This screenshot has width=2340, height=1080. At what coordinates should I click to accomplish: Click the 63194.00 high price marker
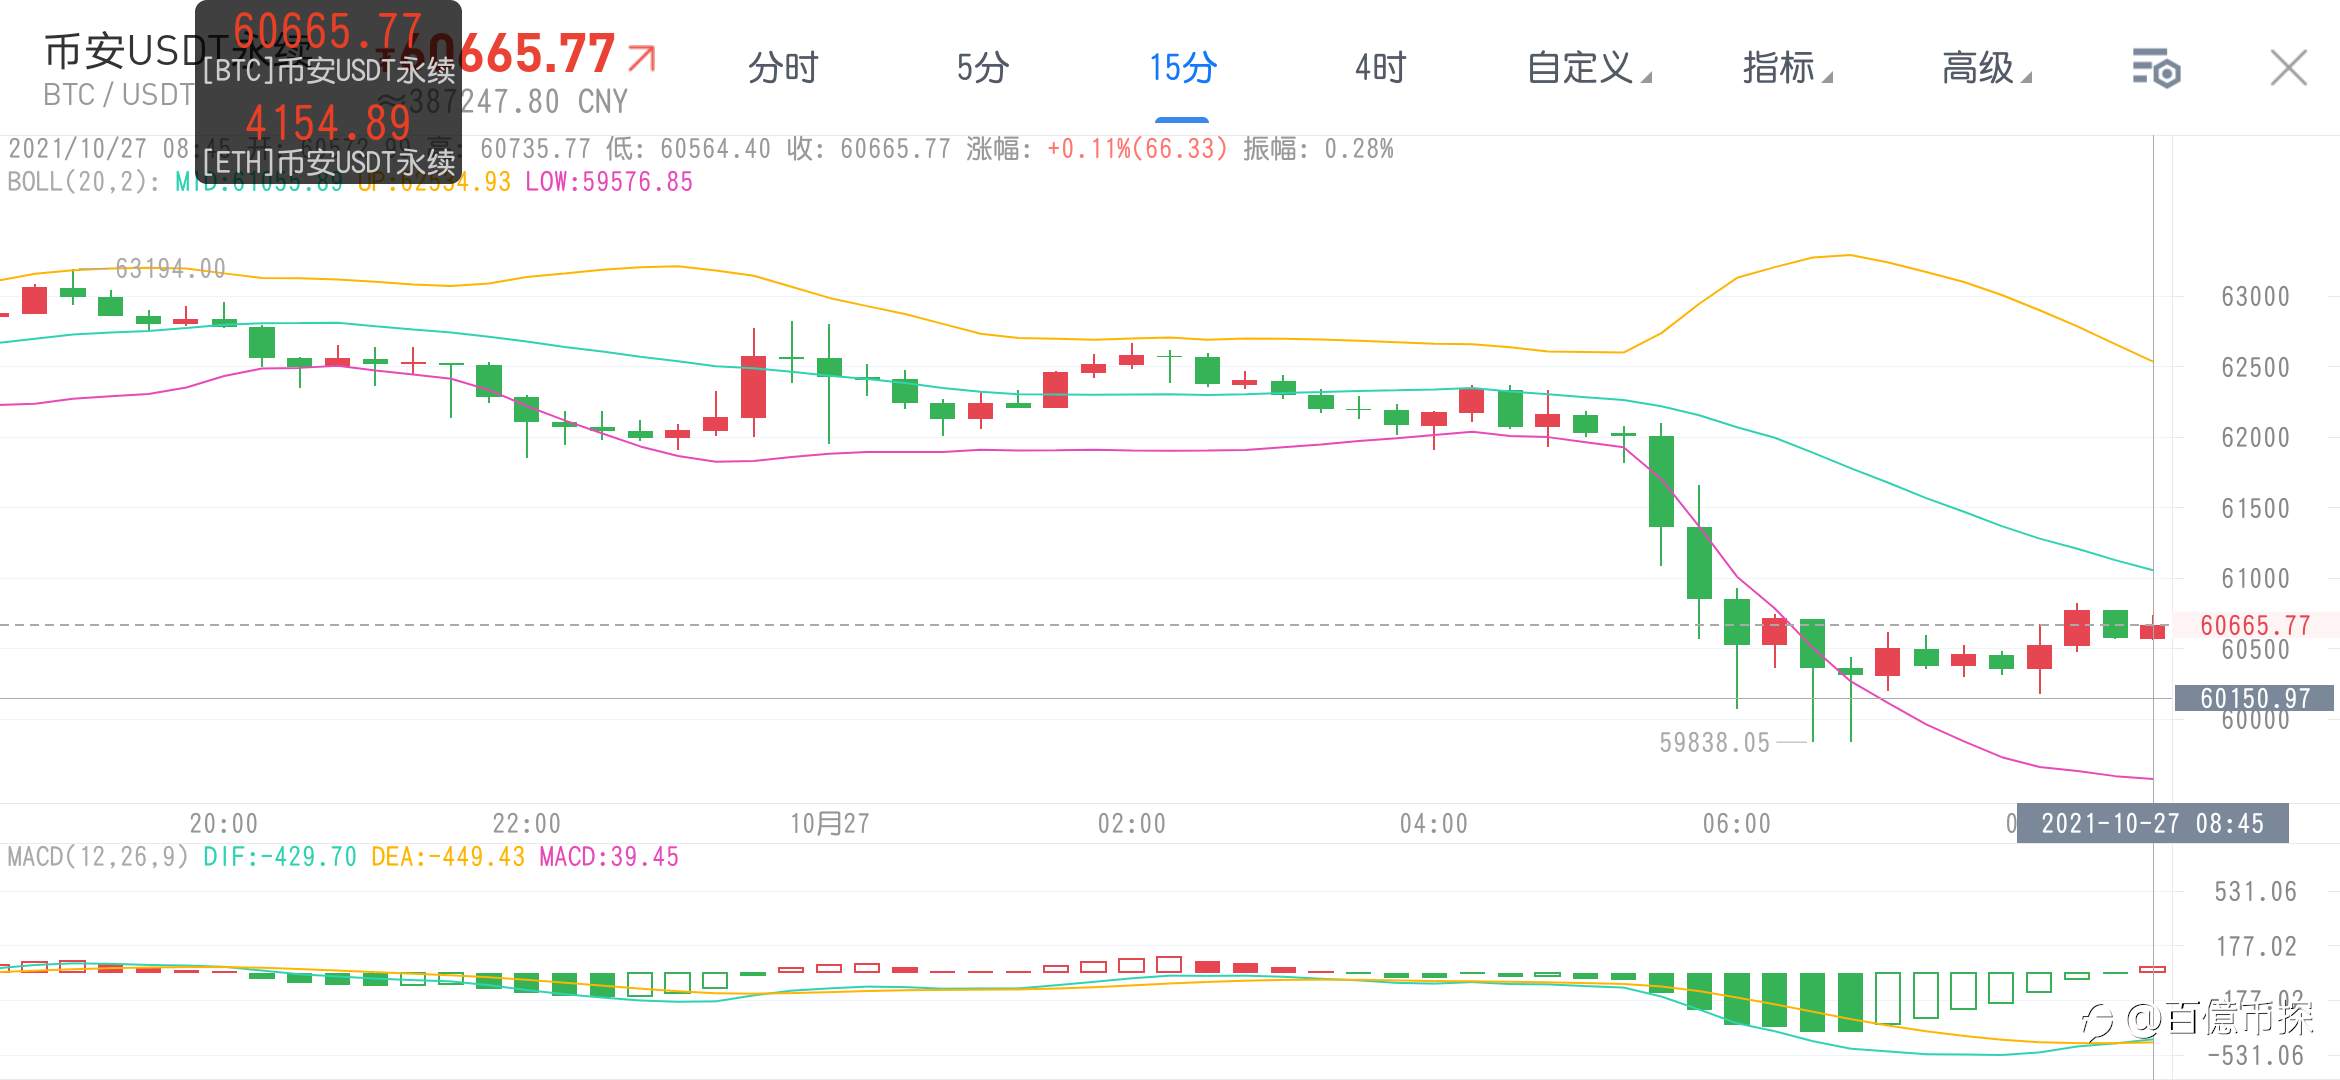coord(171,269)
